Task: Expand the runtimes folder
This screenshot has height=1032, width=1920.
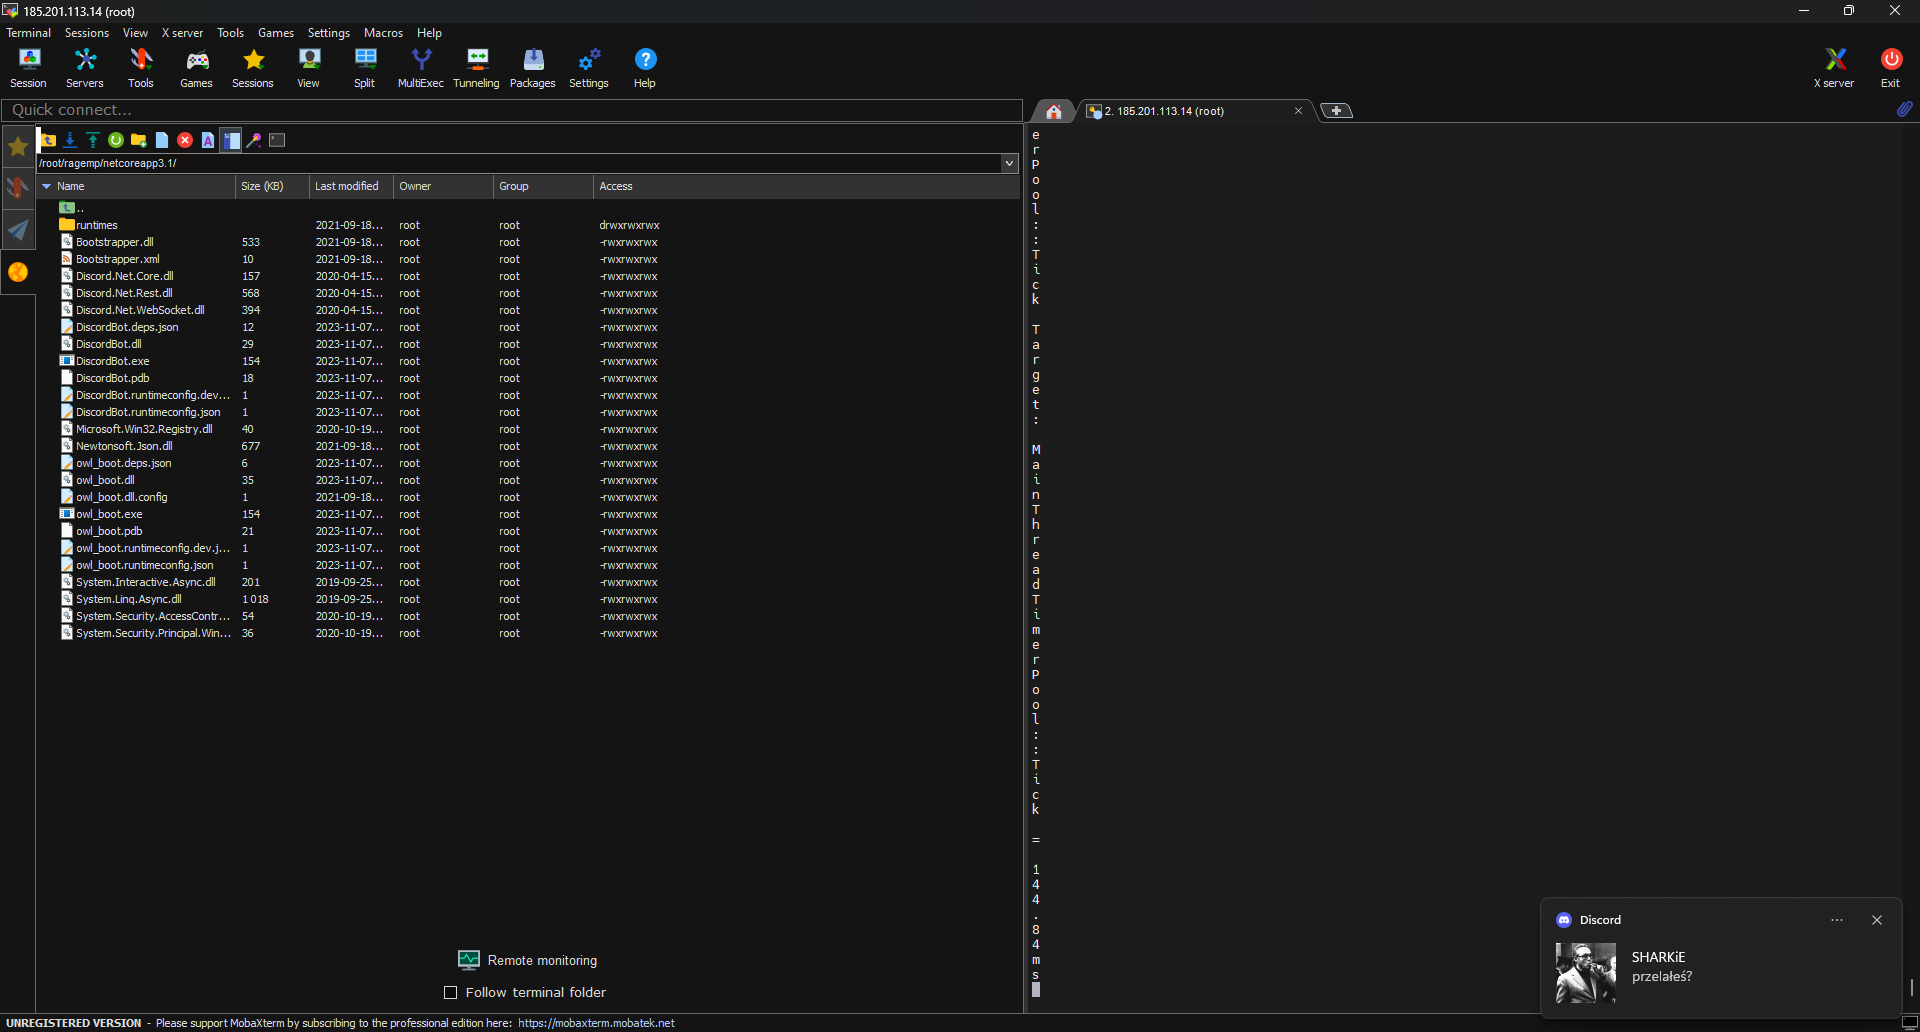Action: pos(96,224)
